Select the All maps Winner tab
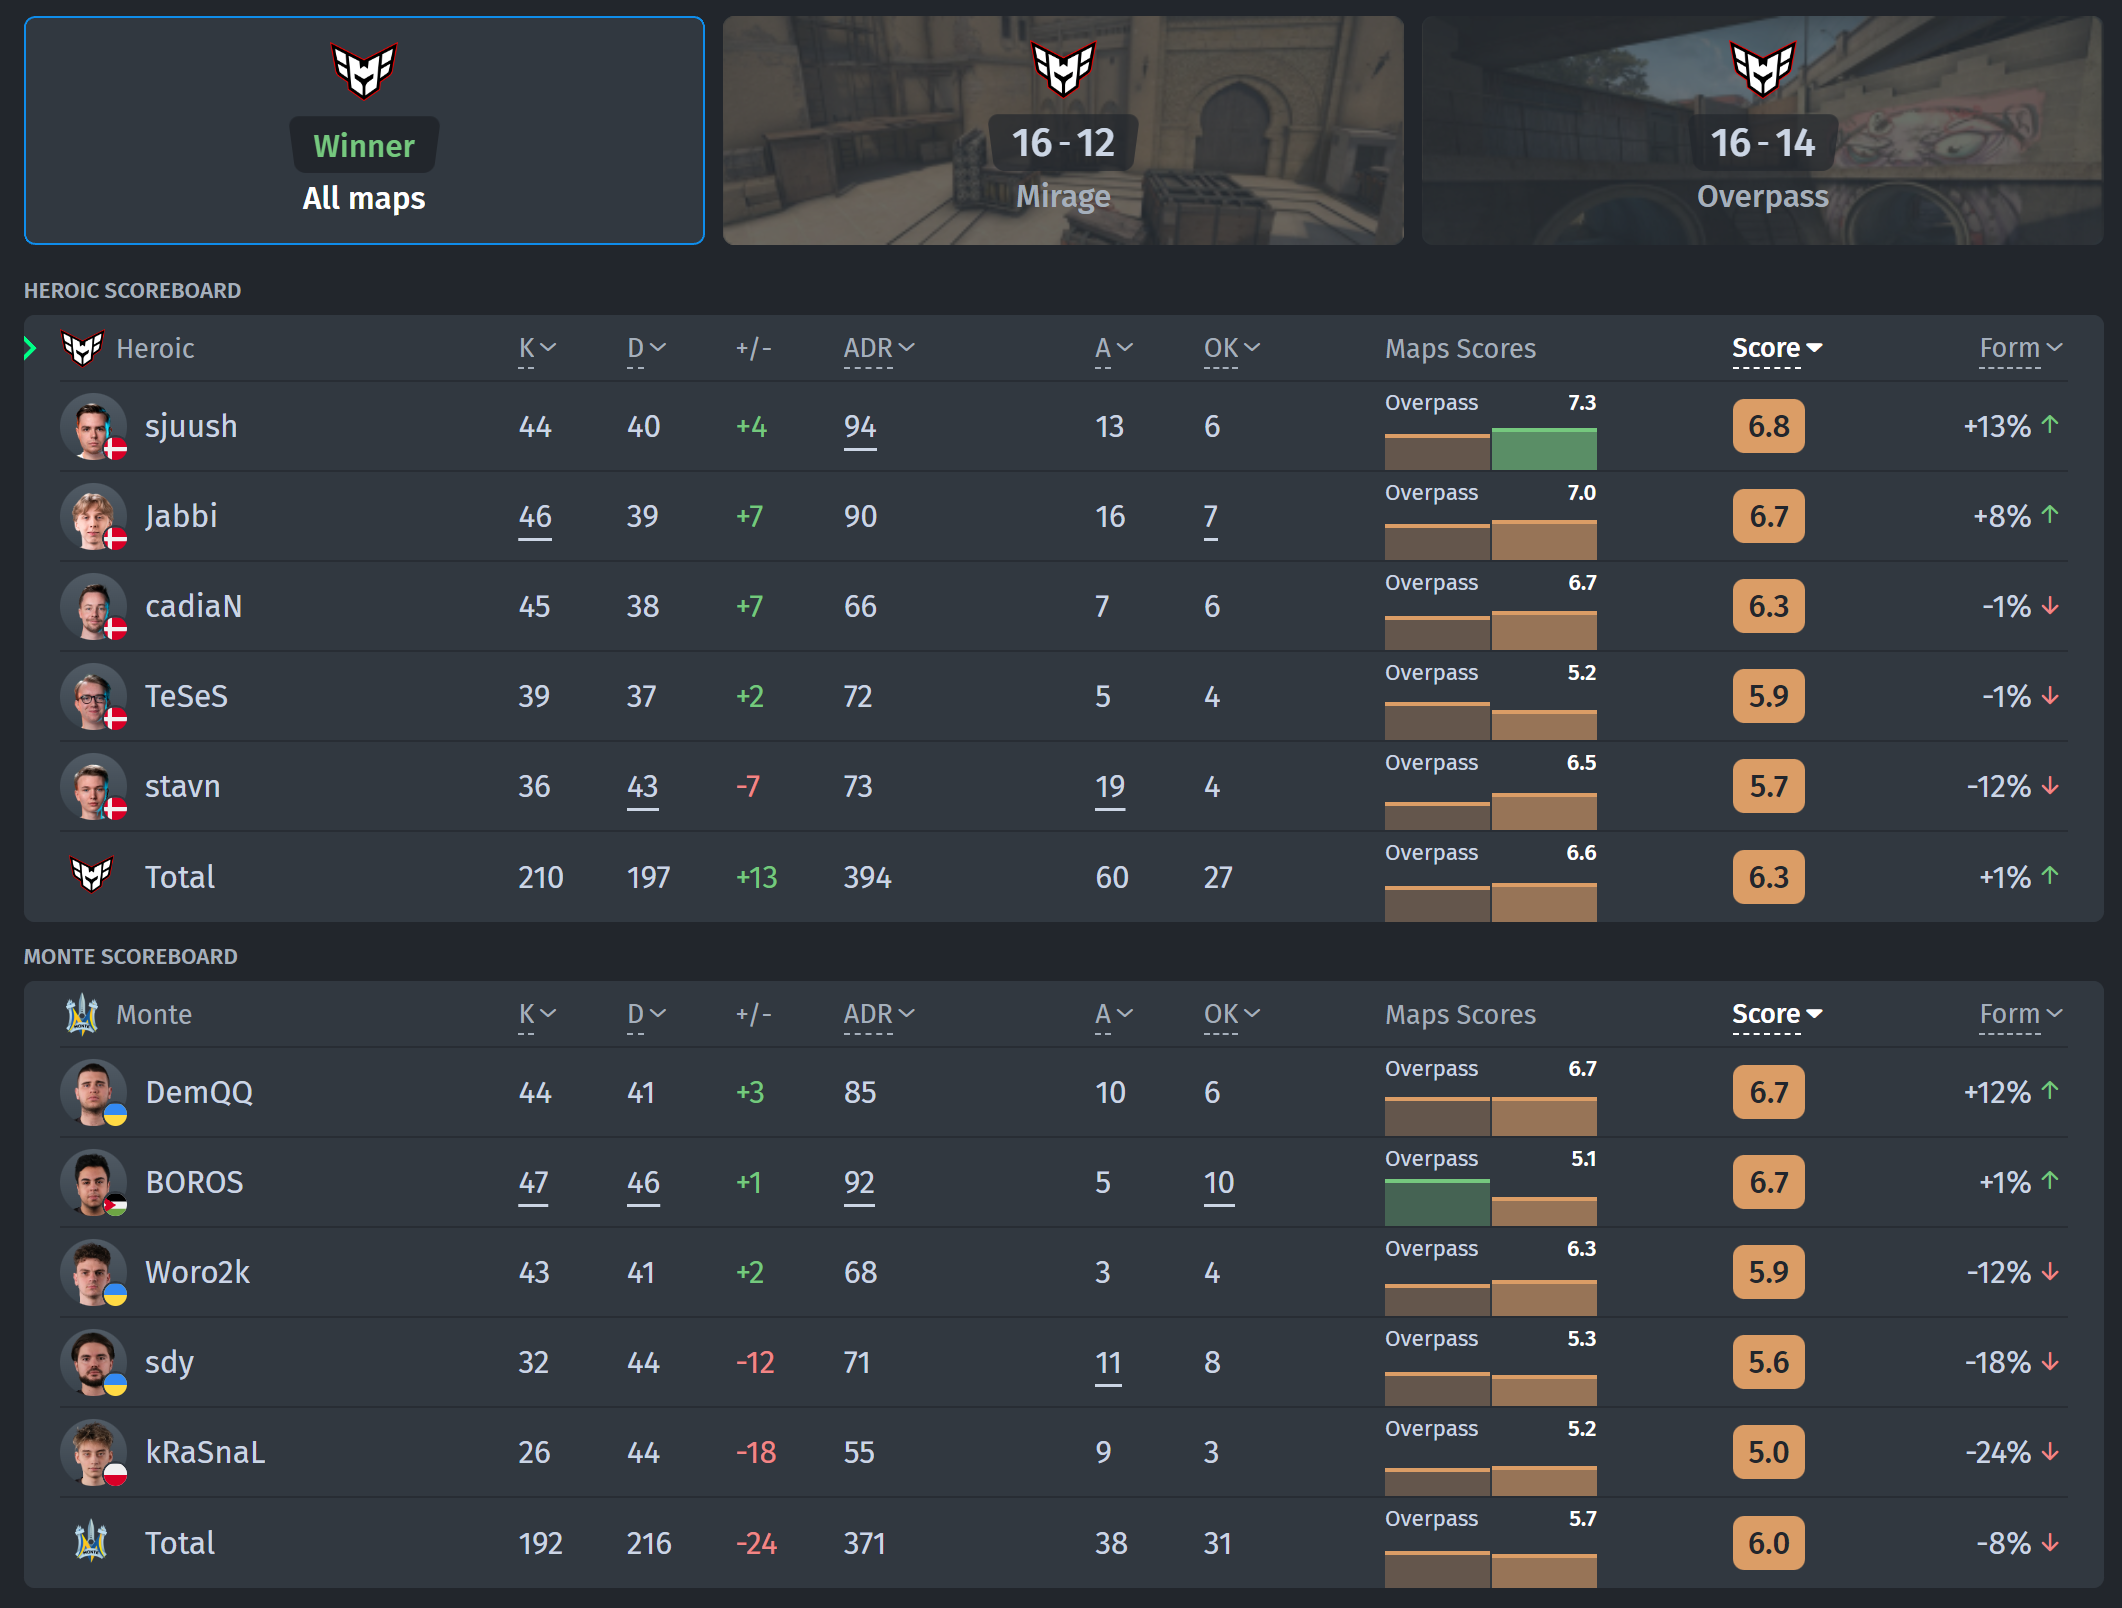The image size is (2122, 1608). click(364, 130)
